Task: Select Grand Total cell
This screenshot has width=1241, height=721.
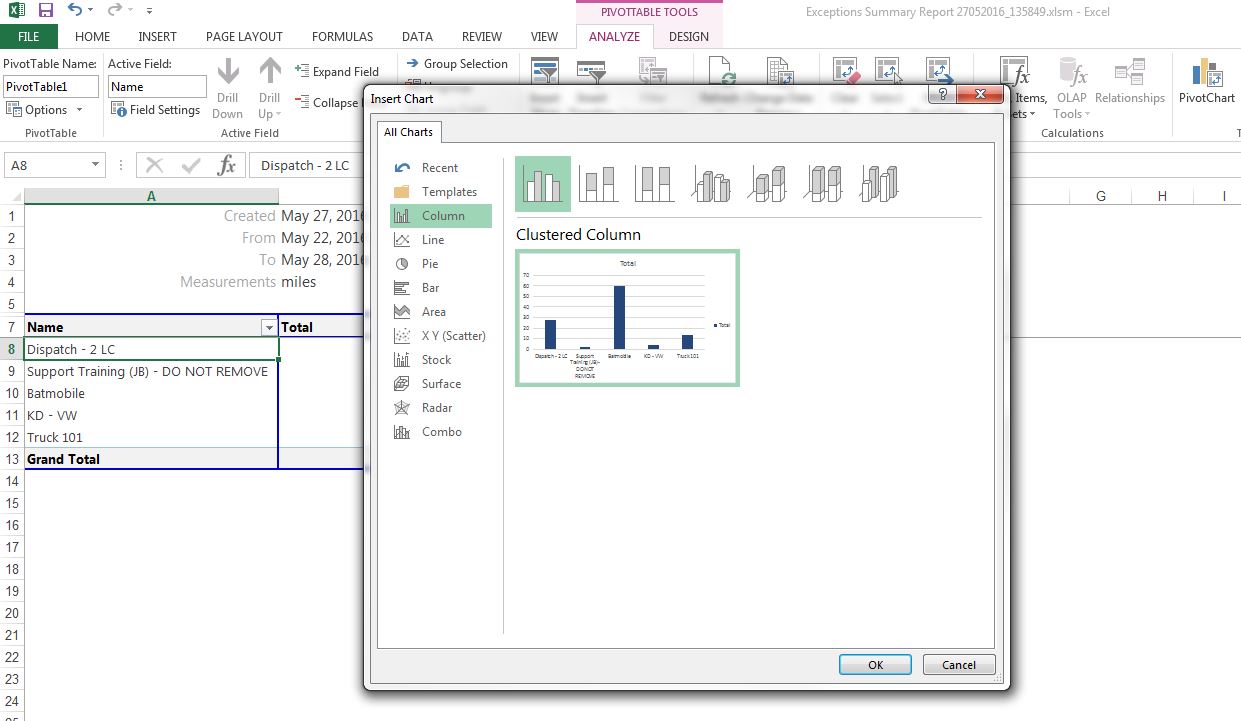Action: [x=151, y=459]
